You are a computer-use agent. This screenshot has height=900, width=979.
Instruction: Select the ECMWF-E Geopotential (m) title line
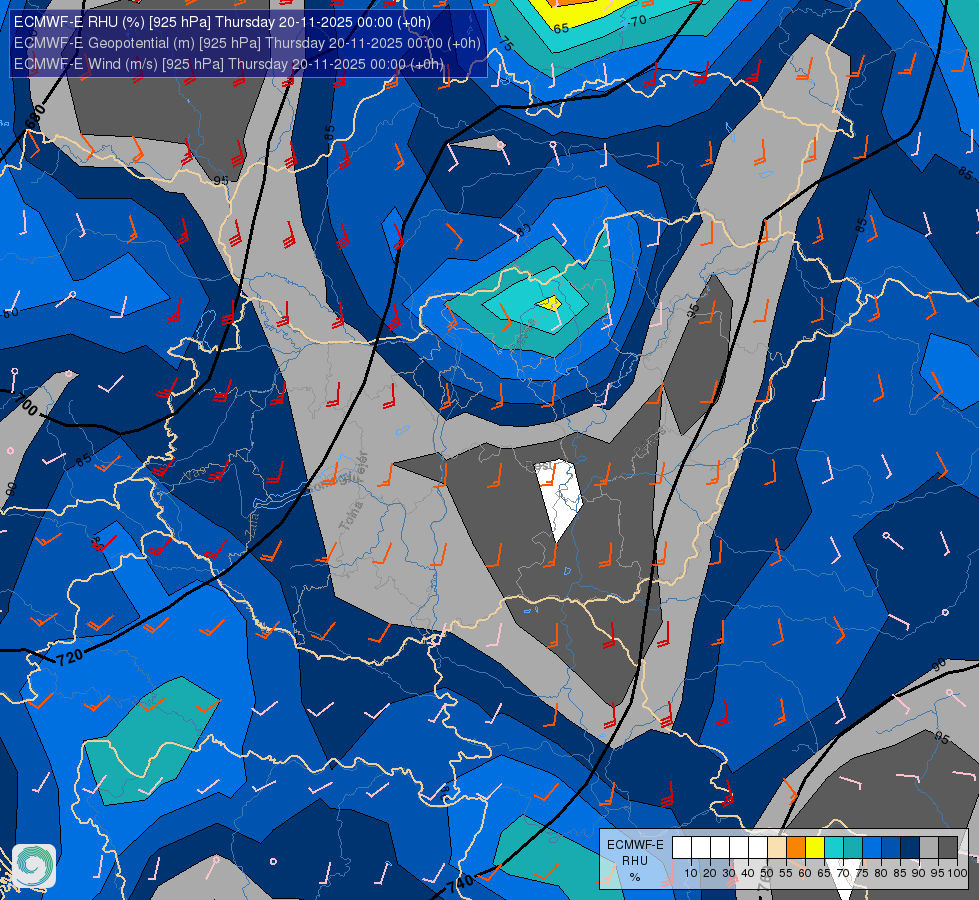[x=247, y=43]
